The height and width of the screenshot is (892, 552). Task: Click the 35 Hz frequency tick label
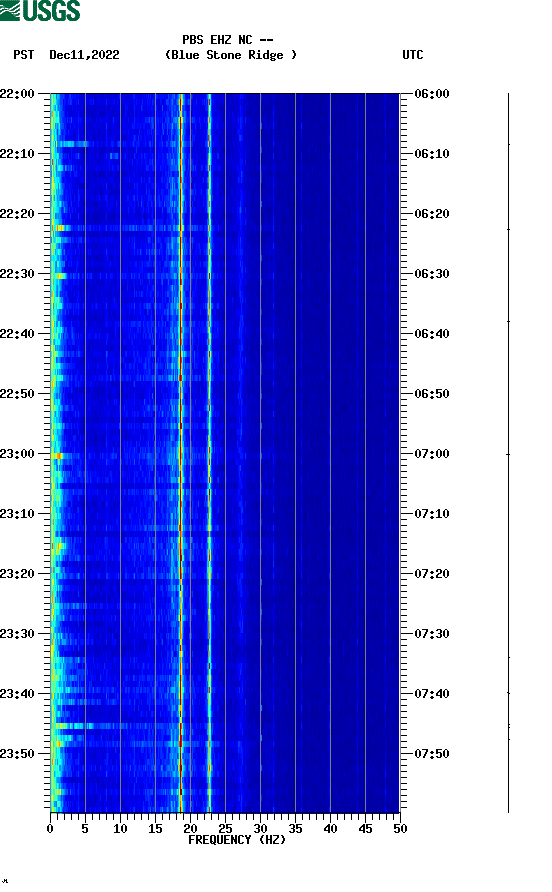295,829
